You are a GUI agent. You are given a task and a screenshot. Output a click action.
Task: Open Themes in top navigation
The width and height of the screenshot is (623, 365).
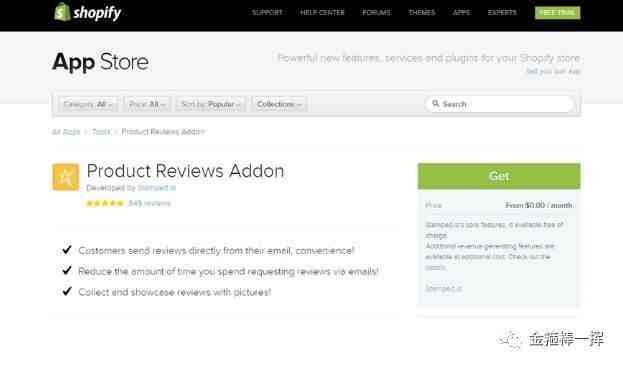(422, 13)
